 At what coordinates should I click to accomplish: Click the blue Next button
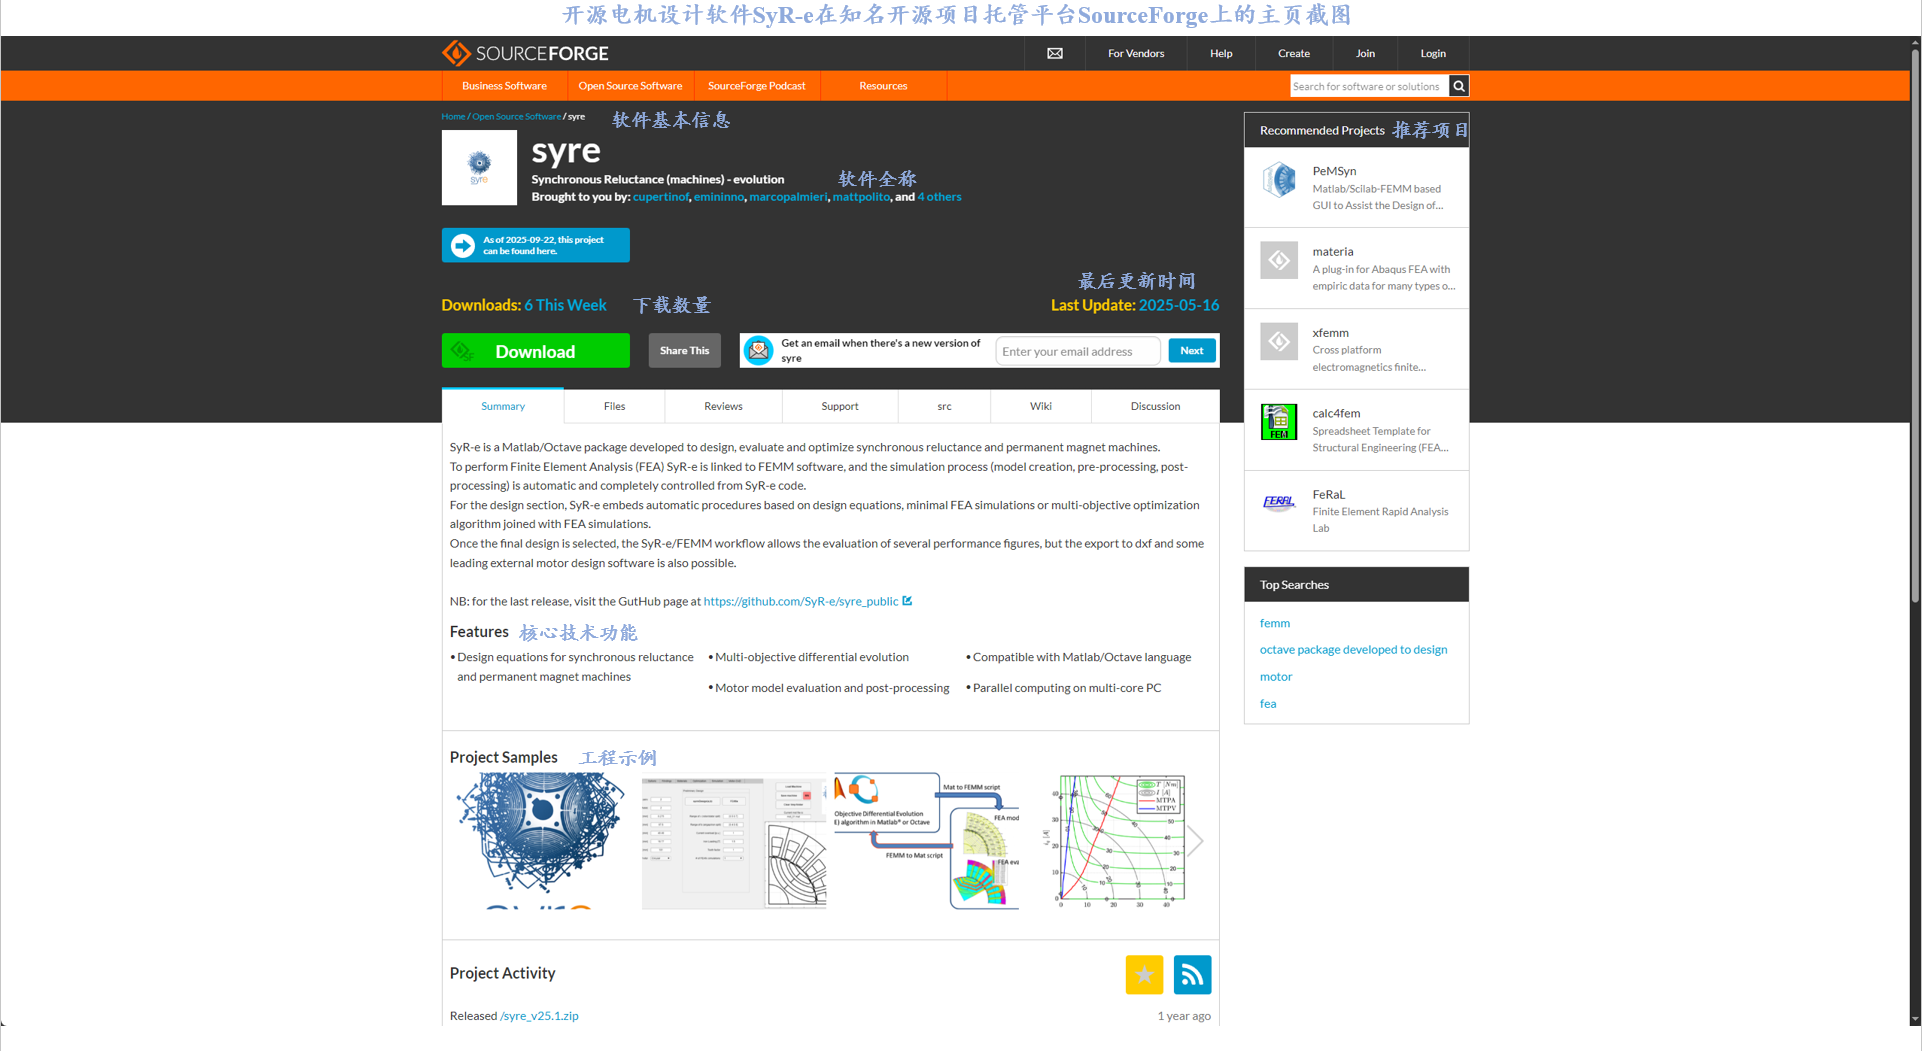pos(1191,351)
